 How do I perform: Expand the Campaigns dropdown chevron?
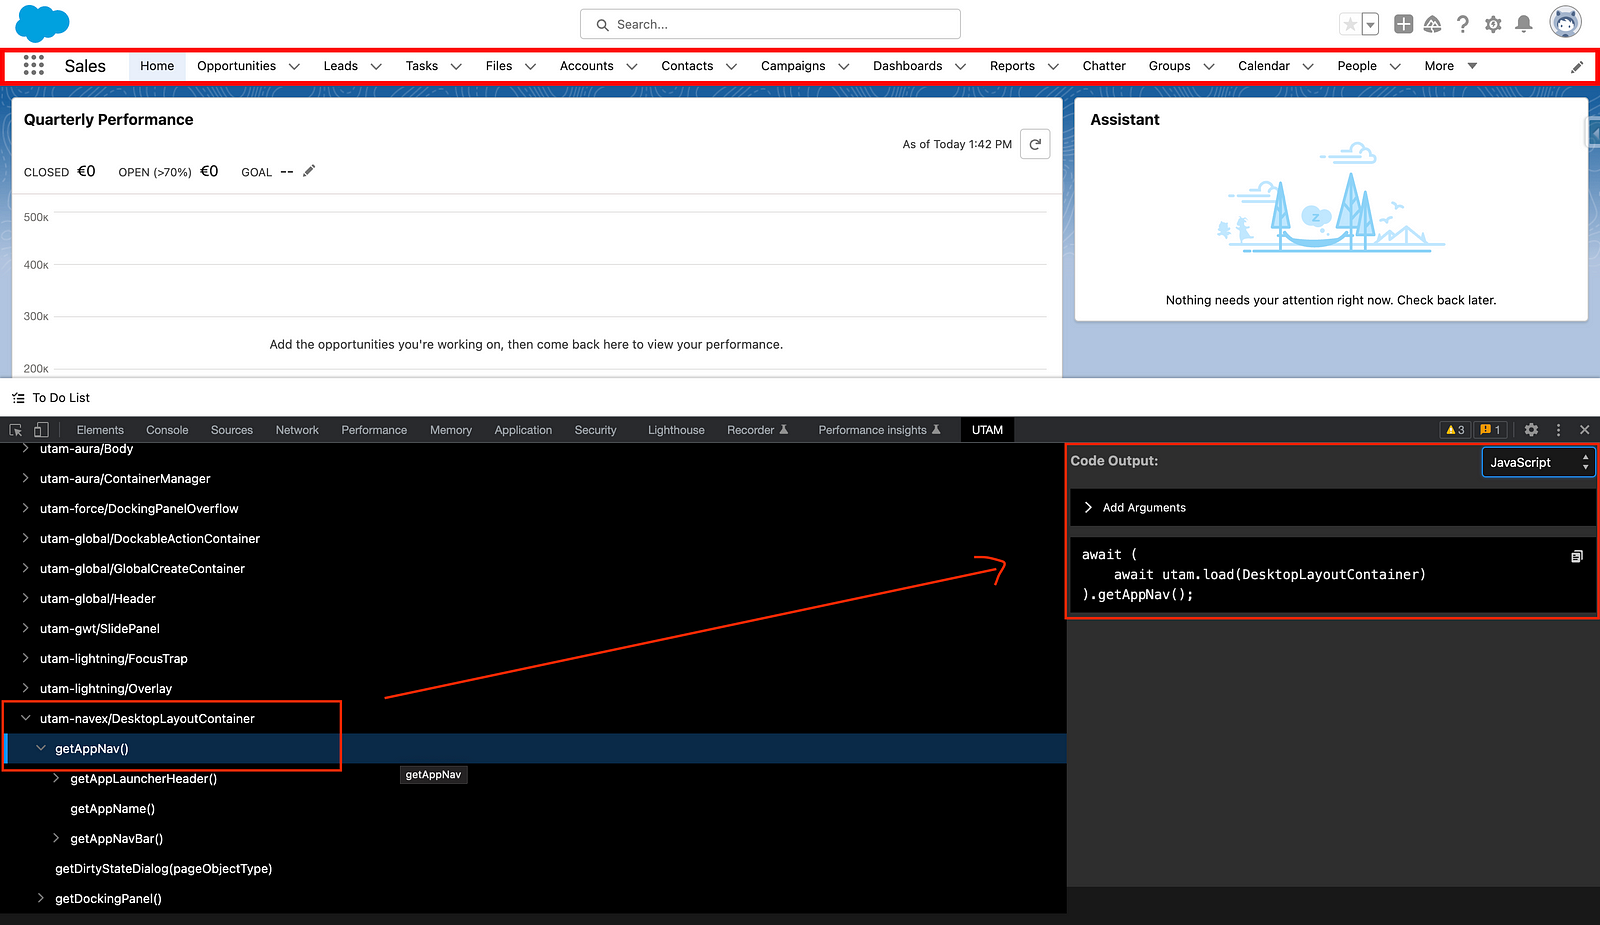tap(843, 67)
